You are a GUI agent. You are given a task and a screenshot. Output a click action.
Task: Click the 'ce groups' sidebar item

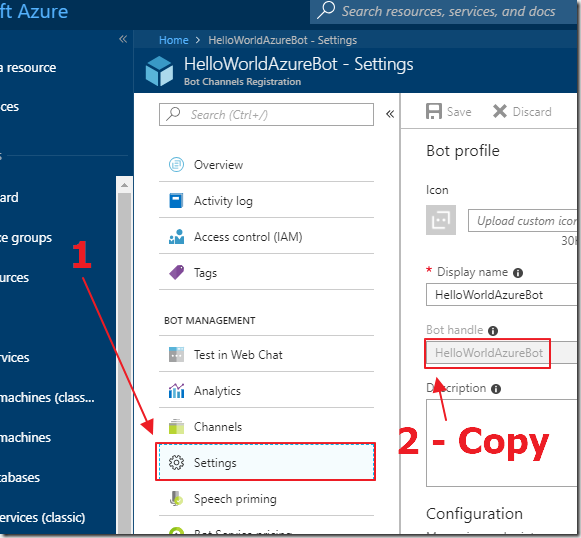(26, 238)
